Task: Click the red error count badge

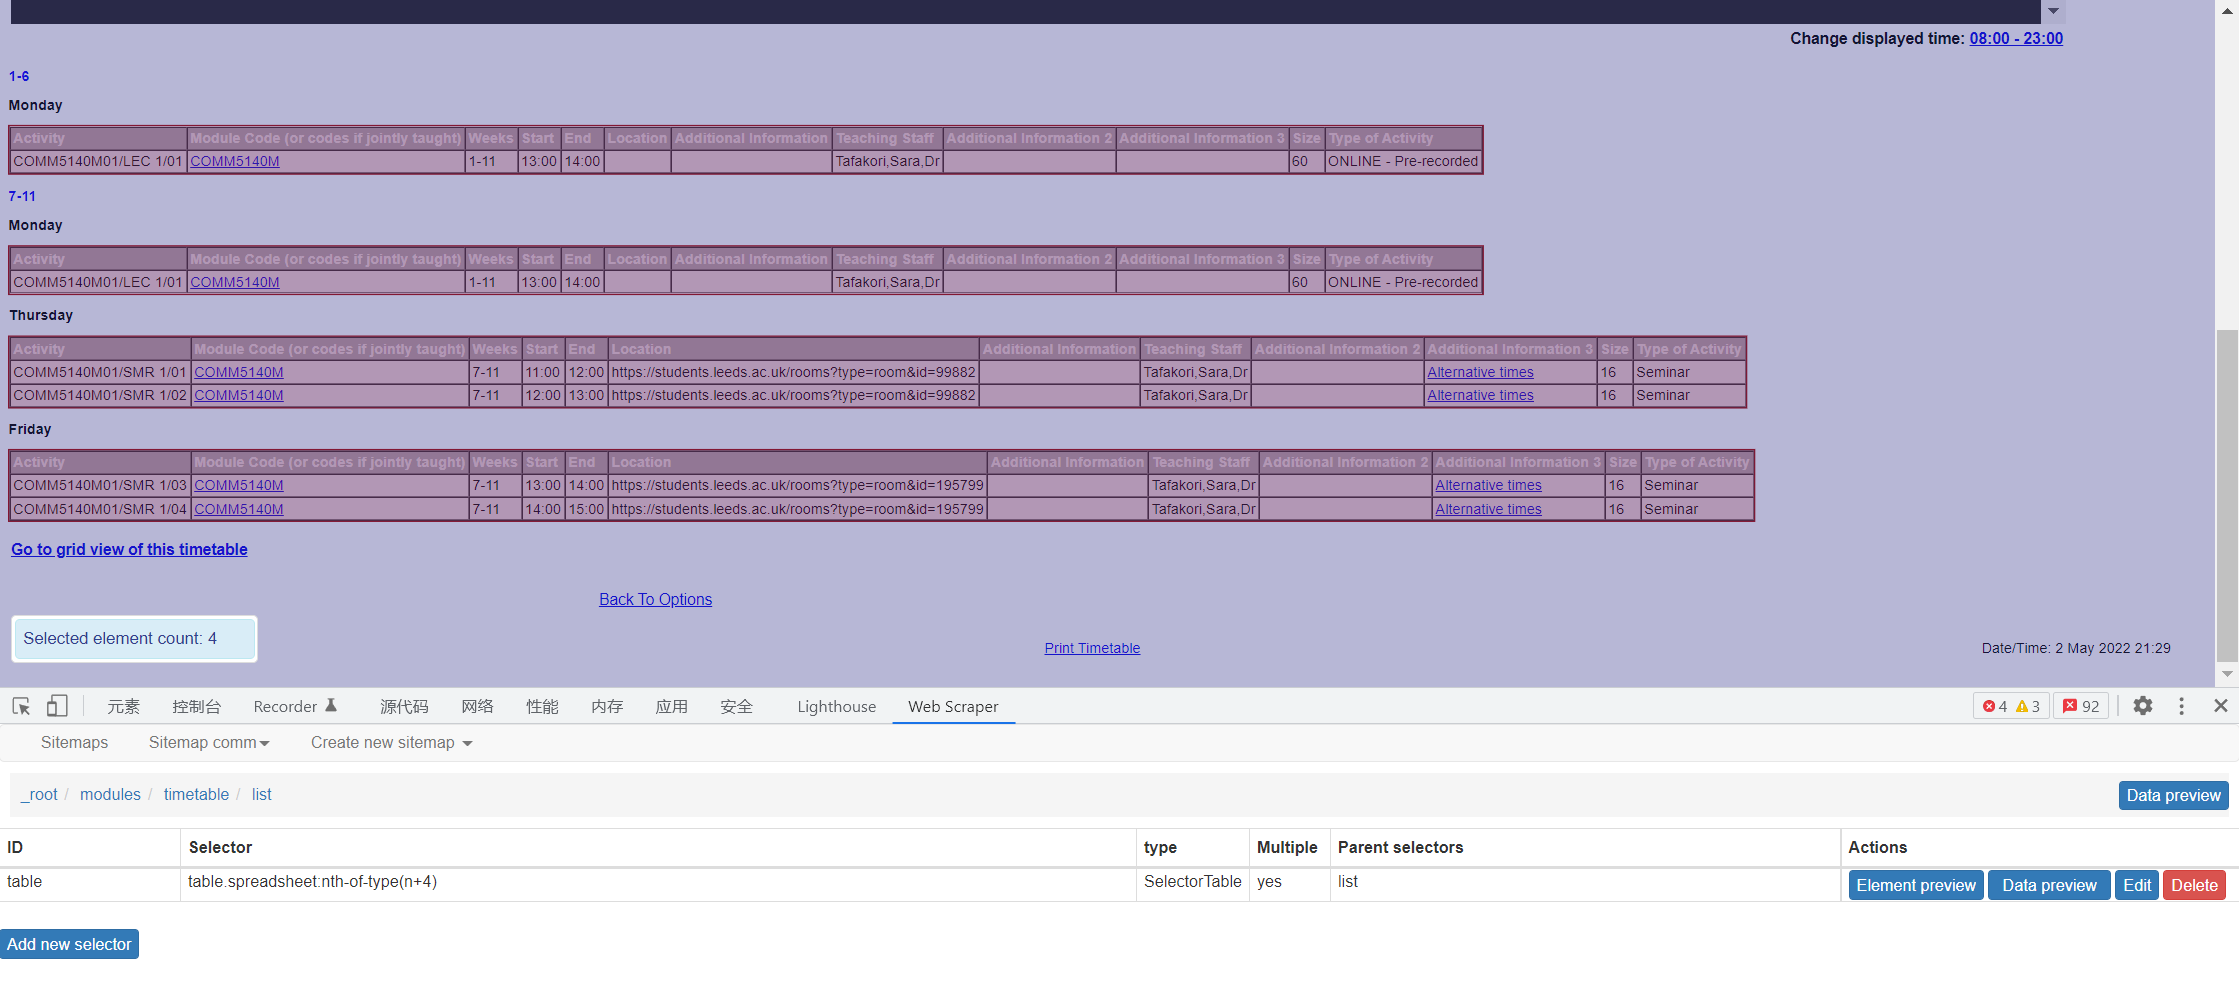Action: click(x=1995, y=706)
